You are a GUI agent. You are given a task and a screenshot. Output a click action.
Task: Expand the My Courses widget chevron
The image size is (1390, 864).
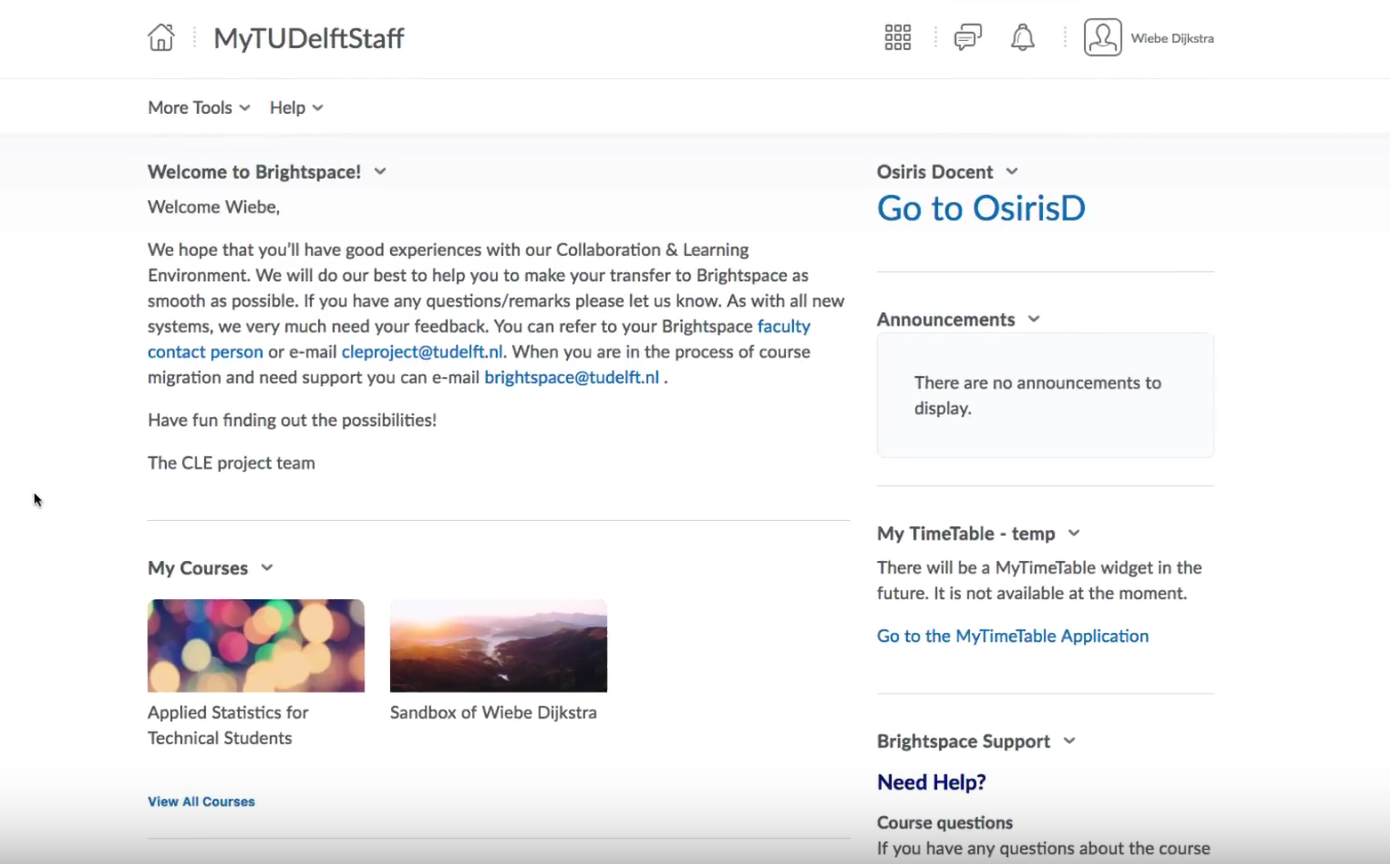(267, 568)
